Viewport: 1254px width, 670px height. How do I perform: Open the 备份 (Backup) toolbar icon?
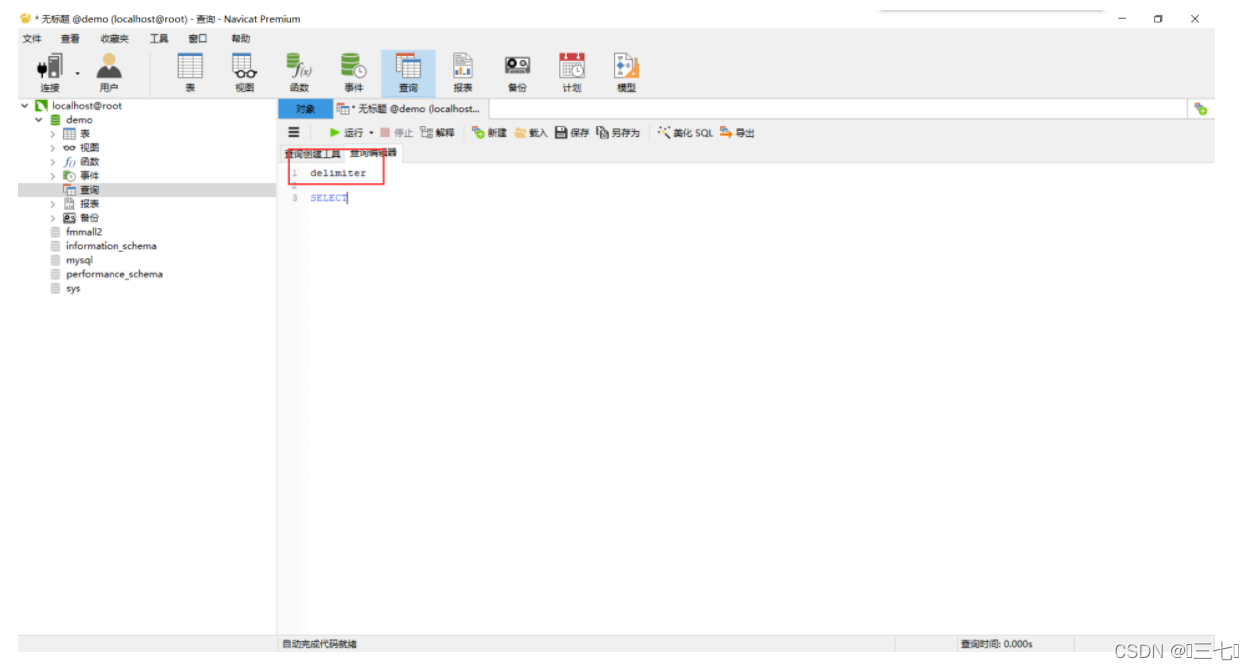pyautogui.click(x=517, y=70)
